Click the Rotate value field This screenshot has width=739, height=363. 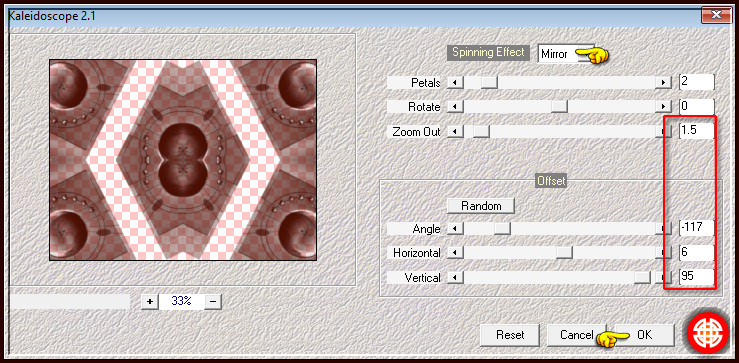pos(697,107)
